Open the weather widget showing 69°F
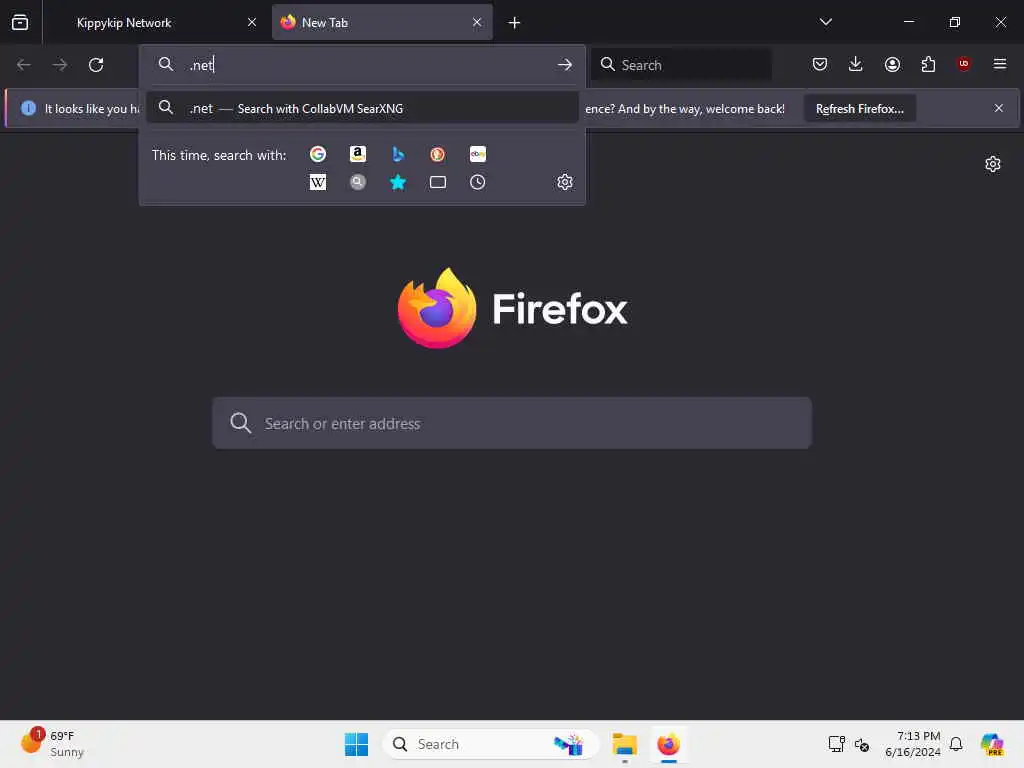Screen dimensions: 1024x768 (52, 744)
